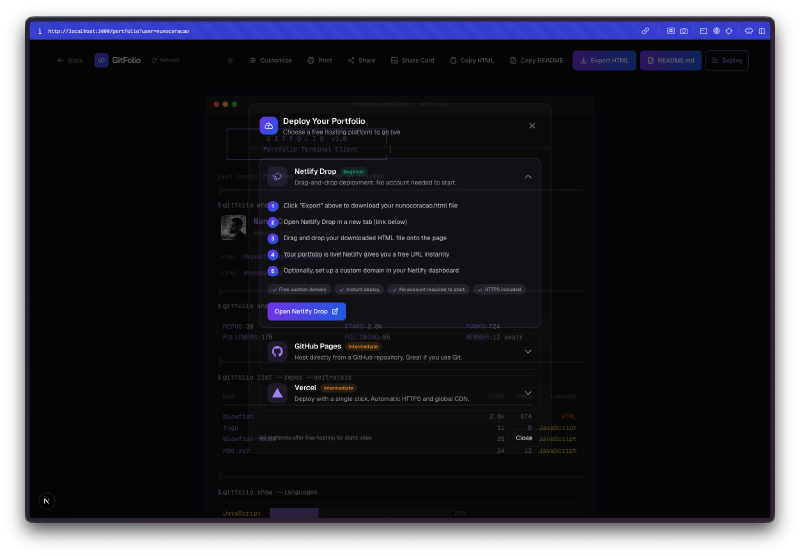This screenshot has width=800, height=556.
Task: Open the Customize toolbar option
Action: point(270,60)
